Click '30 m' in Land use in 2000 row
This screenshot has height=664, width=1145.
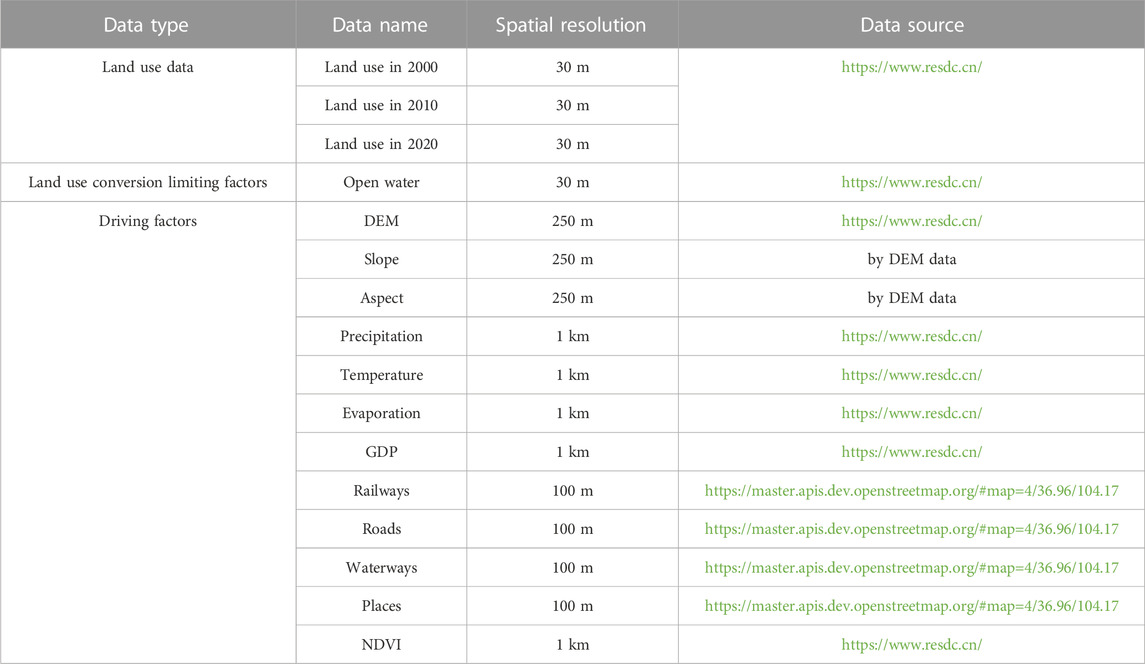(x=572, y=67)
